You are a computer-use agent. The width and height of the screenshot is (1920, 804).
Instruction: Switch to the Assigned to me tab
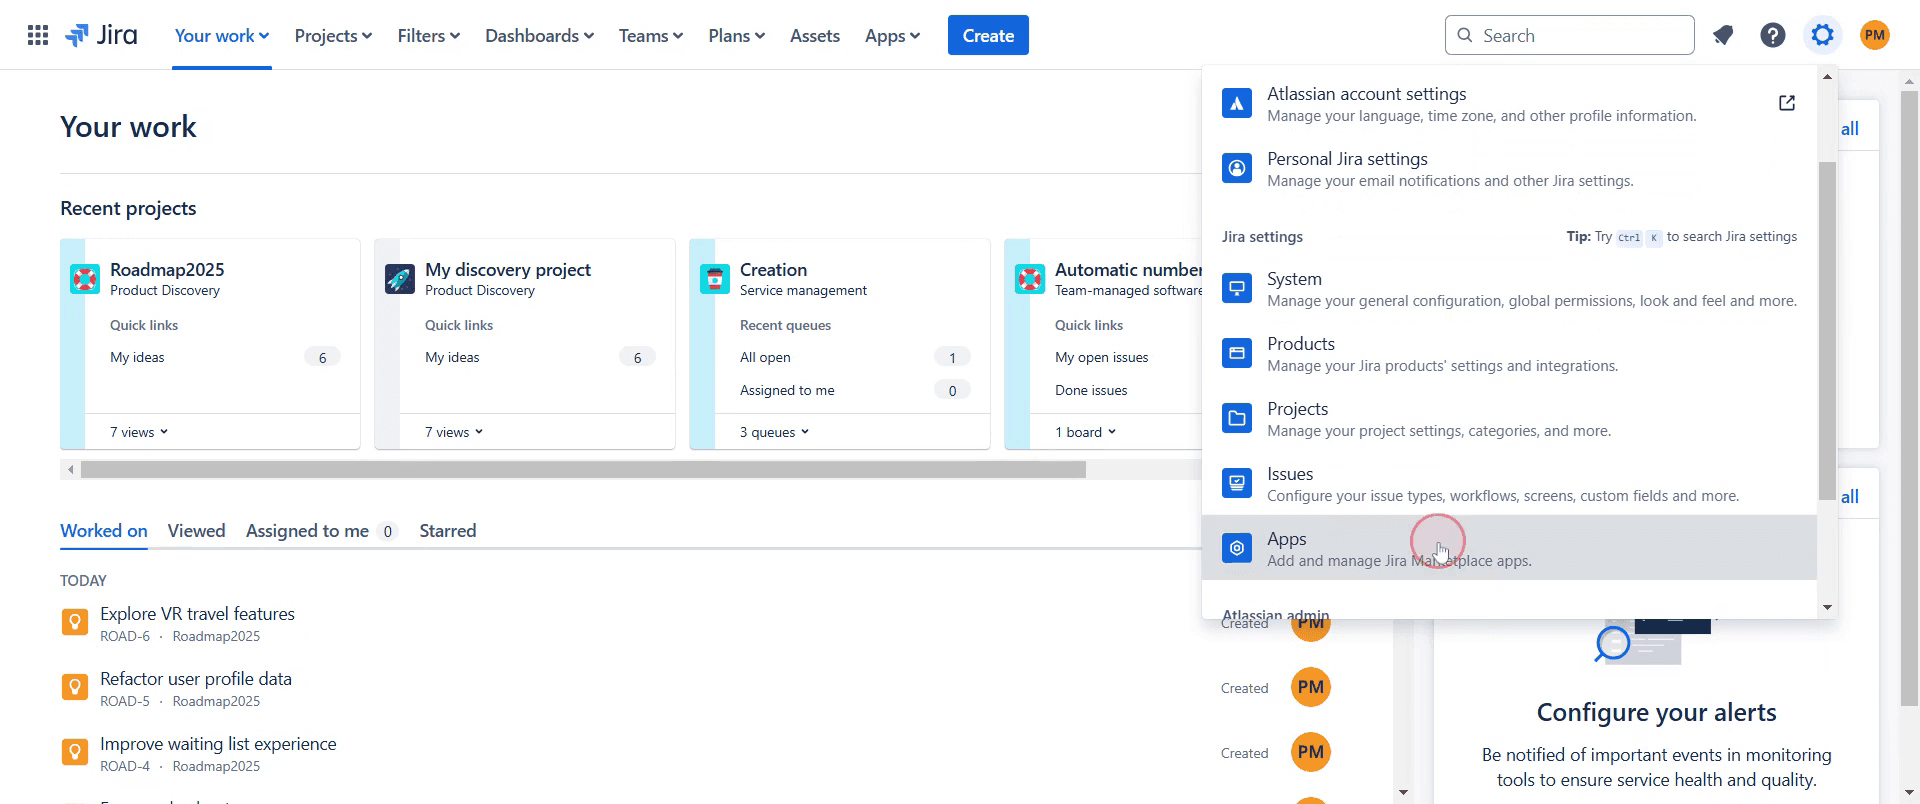click(x=321, y=531)
